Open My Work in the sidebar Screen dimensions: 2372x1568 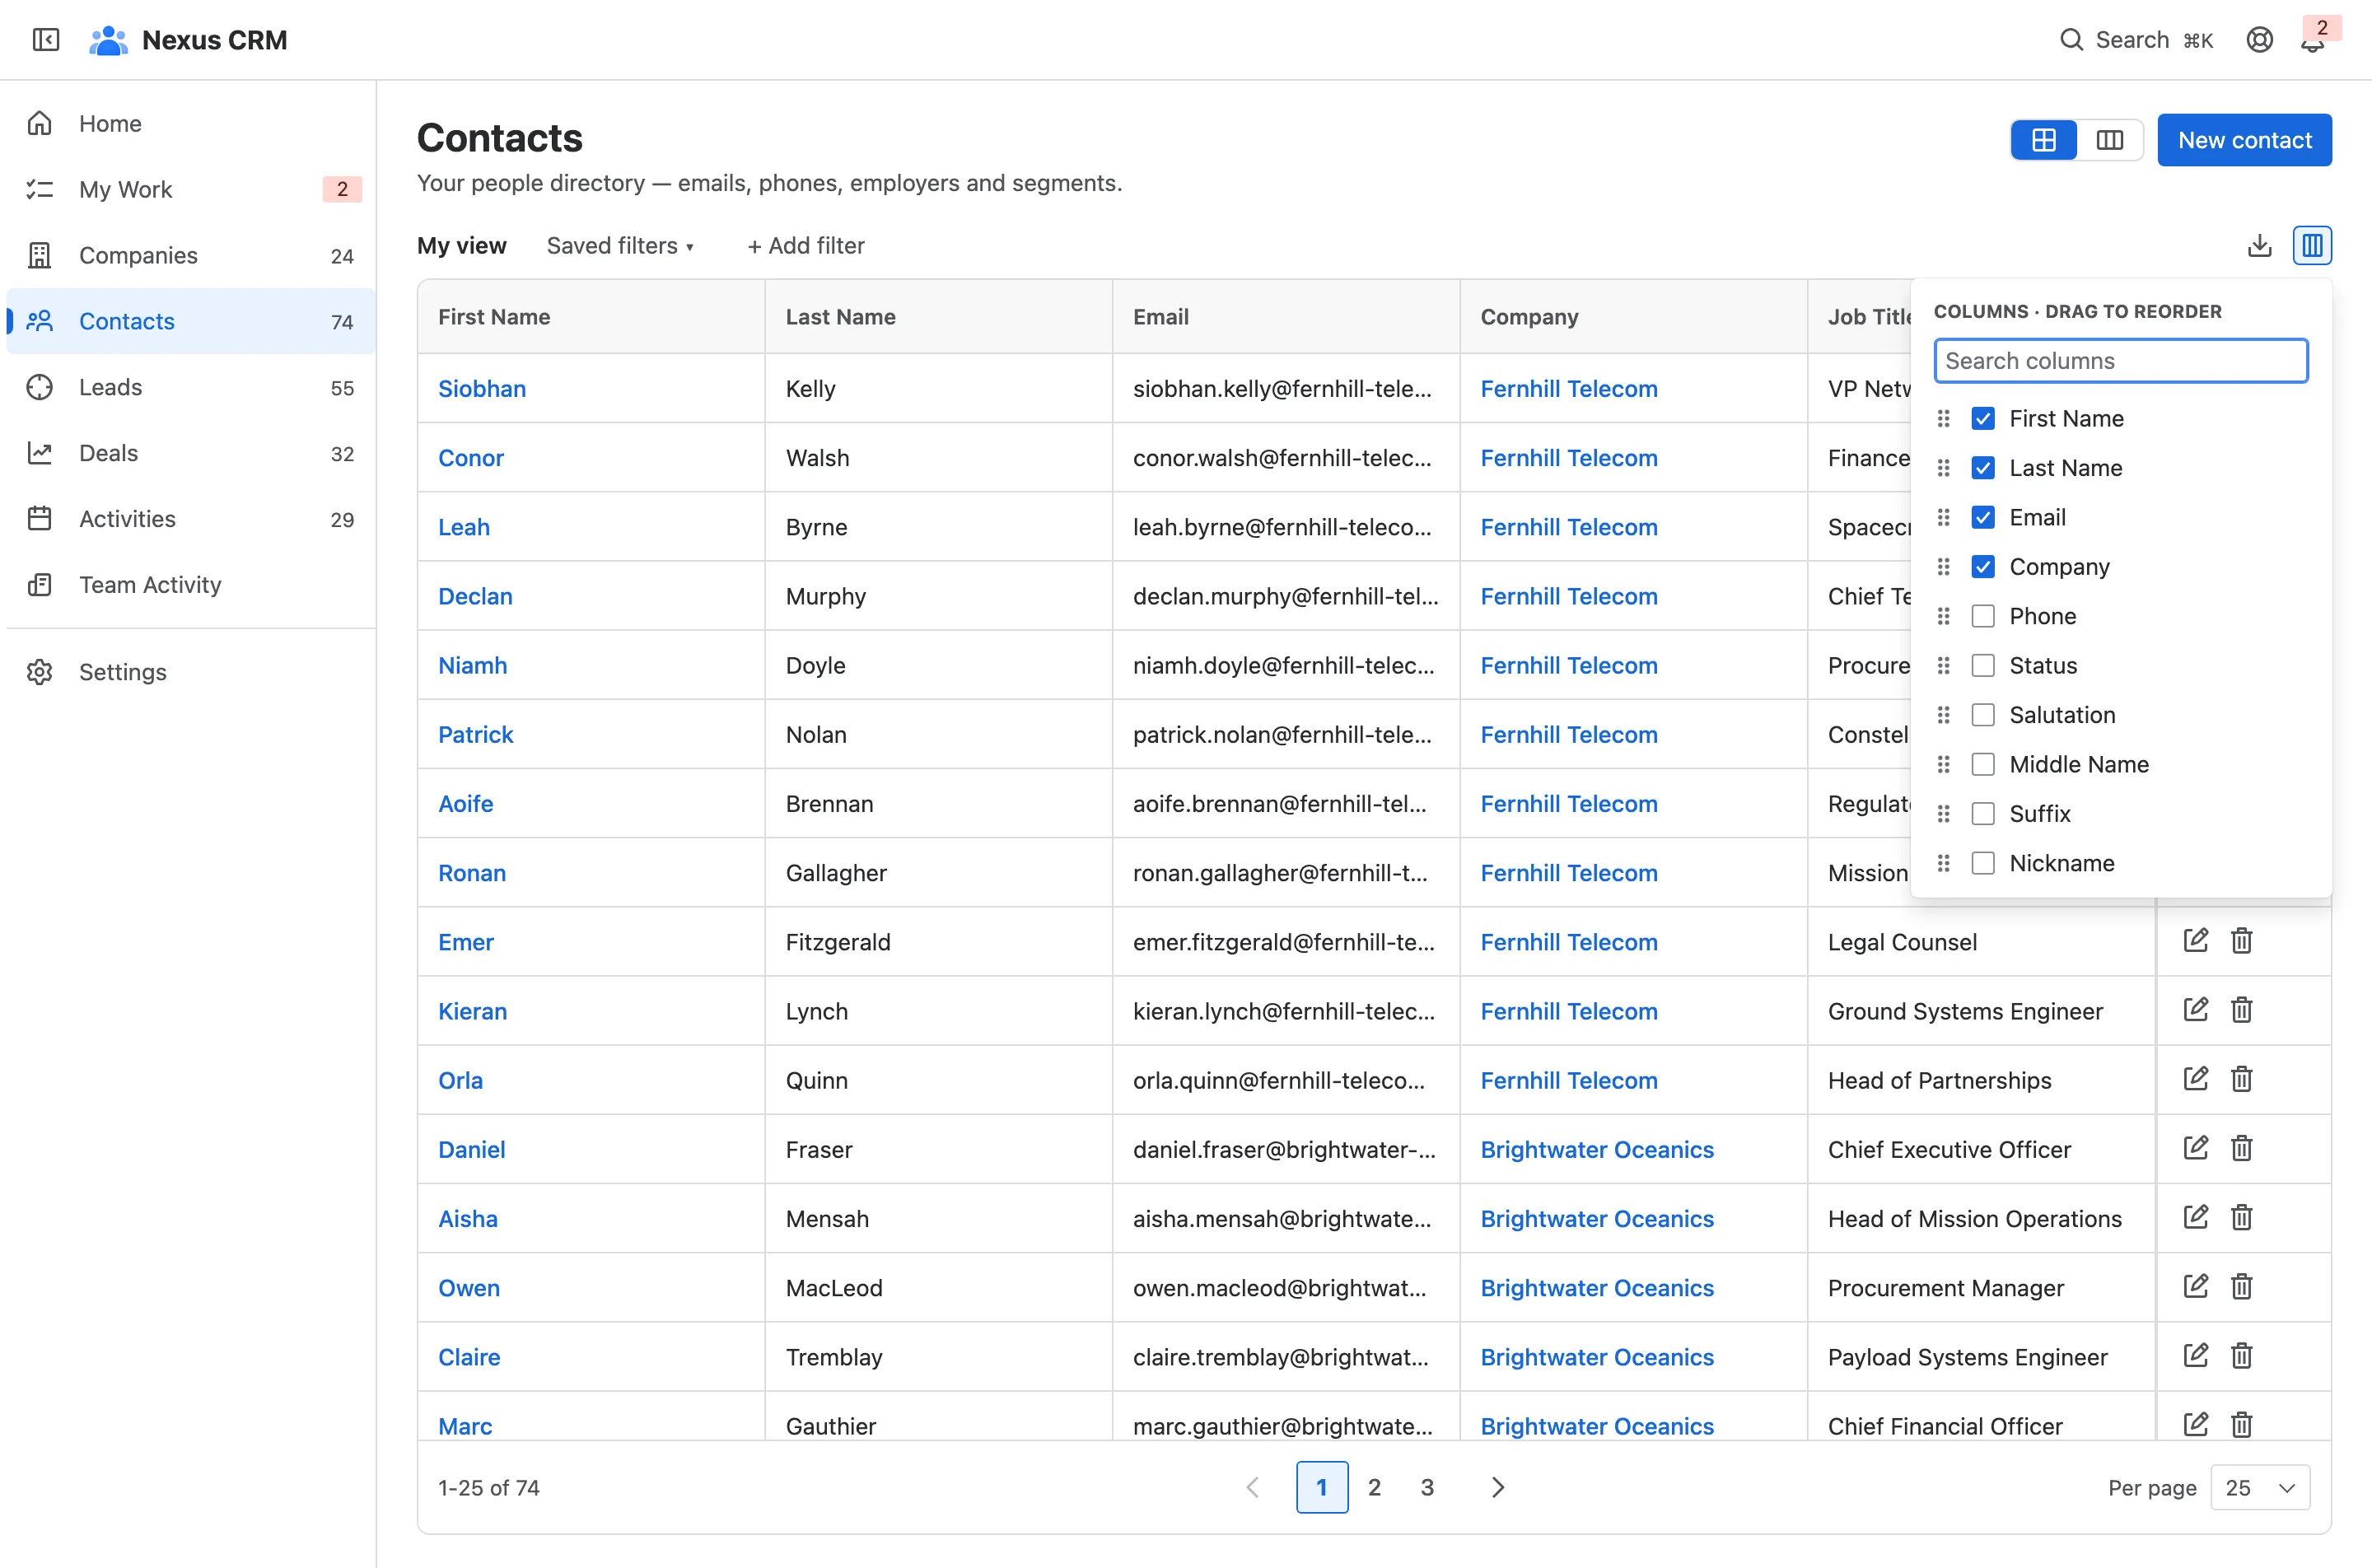190,189
